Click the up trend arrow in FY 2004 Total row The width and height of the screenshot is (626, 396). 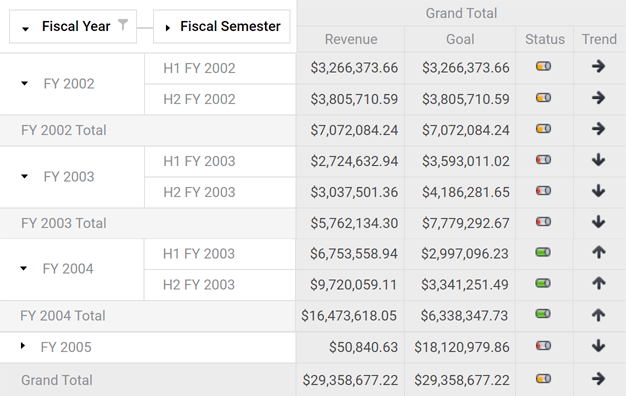coord(598,315)
